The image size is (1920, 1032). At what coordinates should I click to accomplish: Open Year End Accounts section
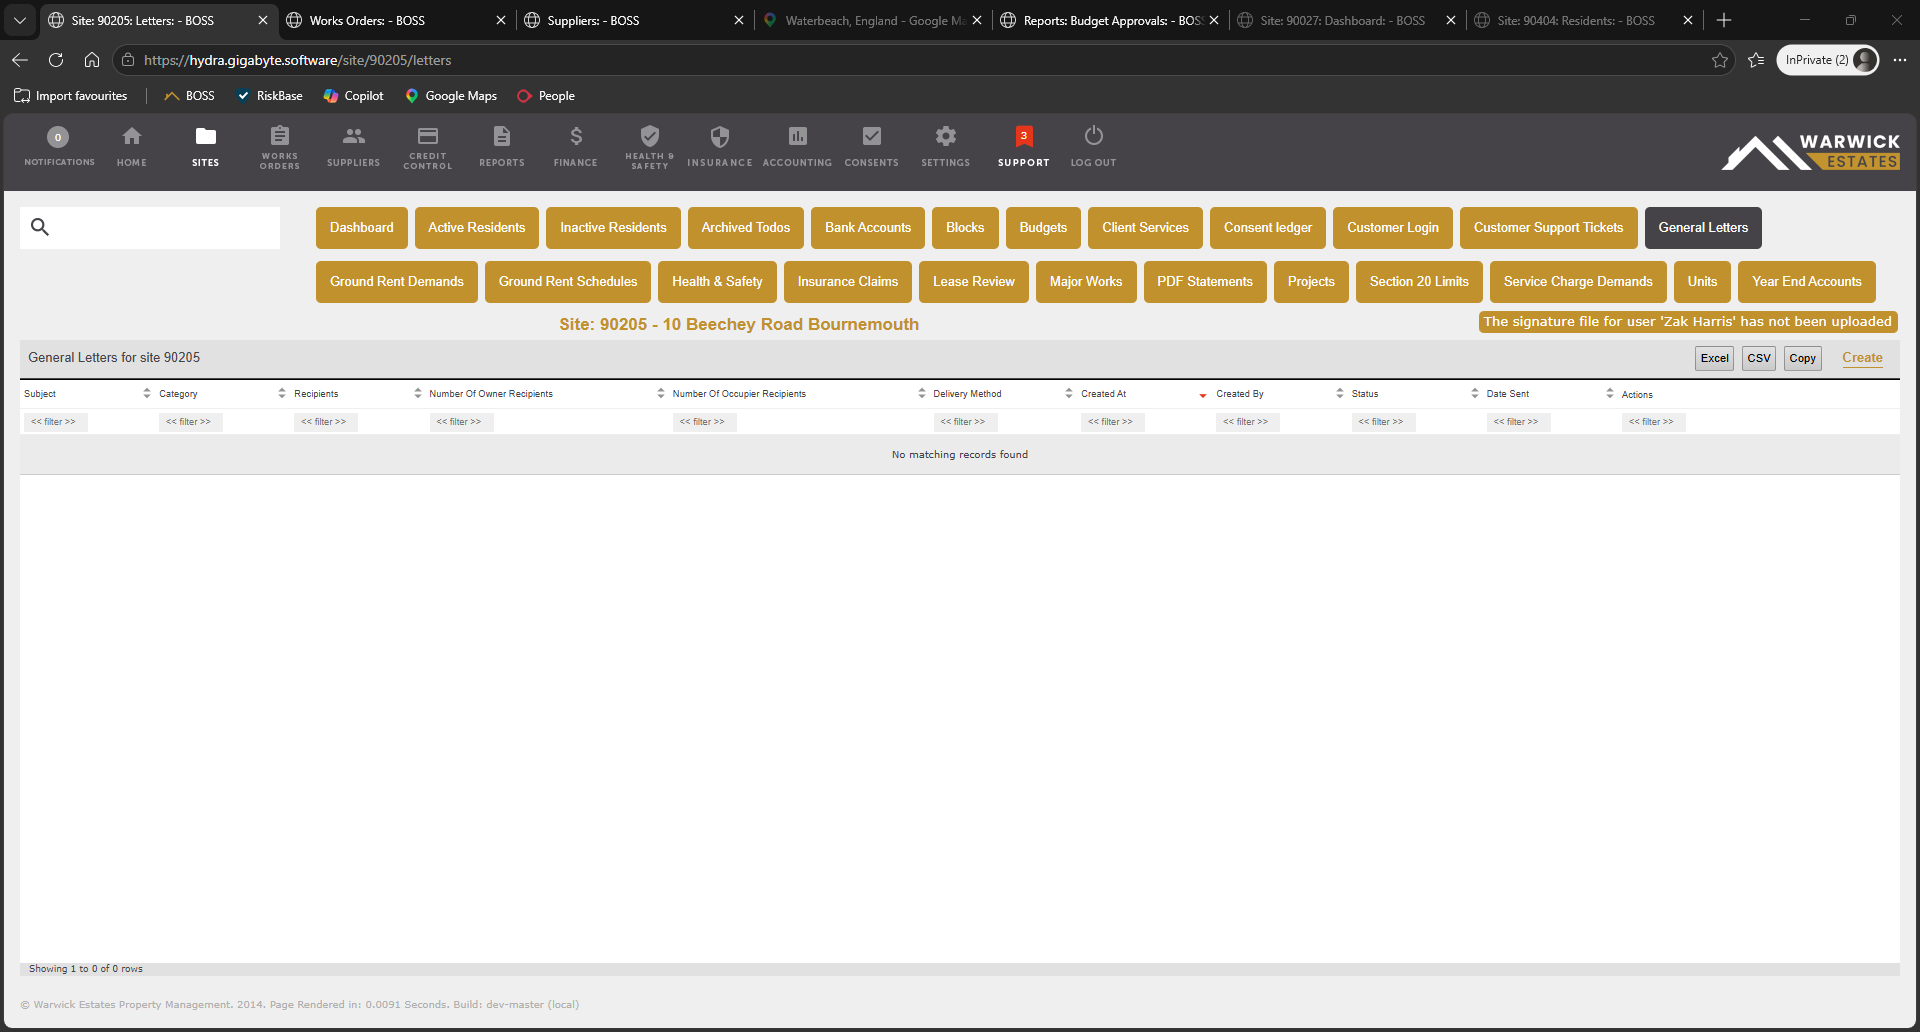[x=1807, y=282]
